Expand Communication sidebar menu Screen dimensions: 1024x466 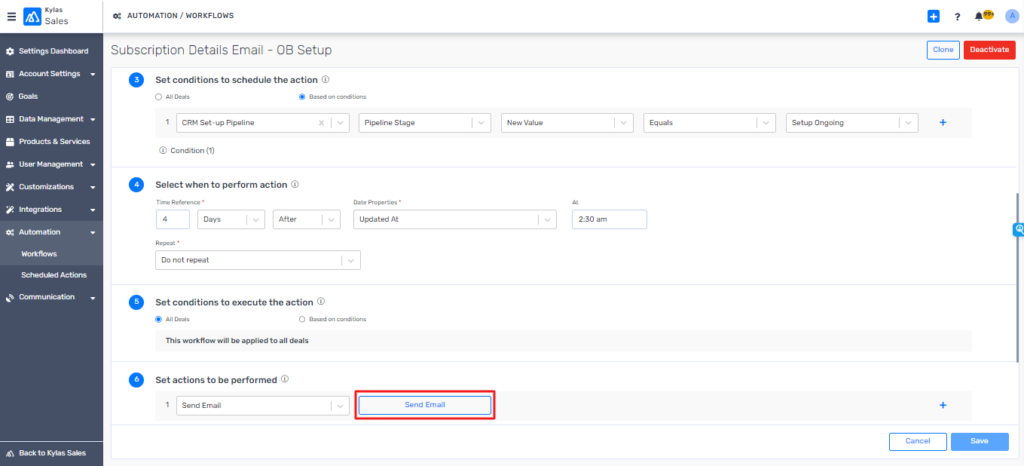click(x=52, y=297)
